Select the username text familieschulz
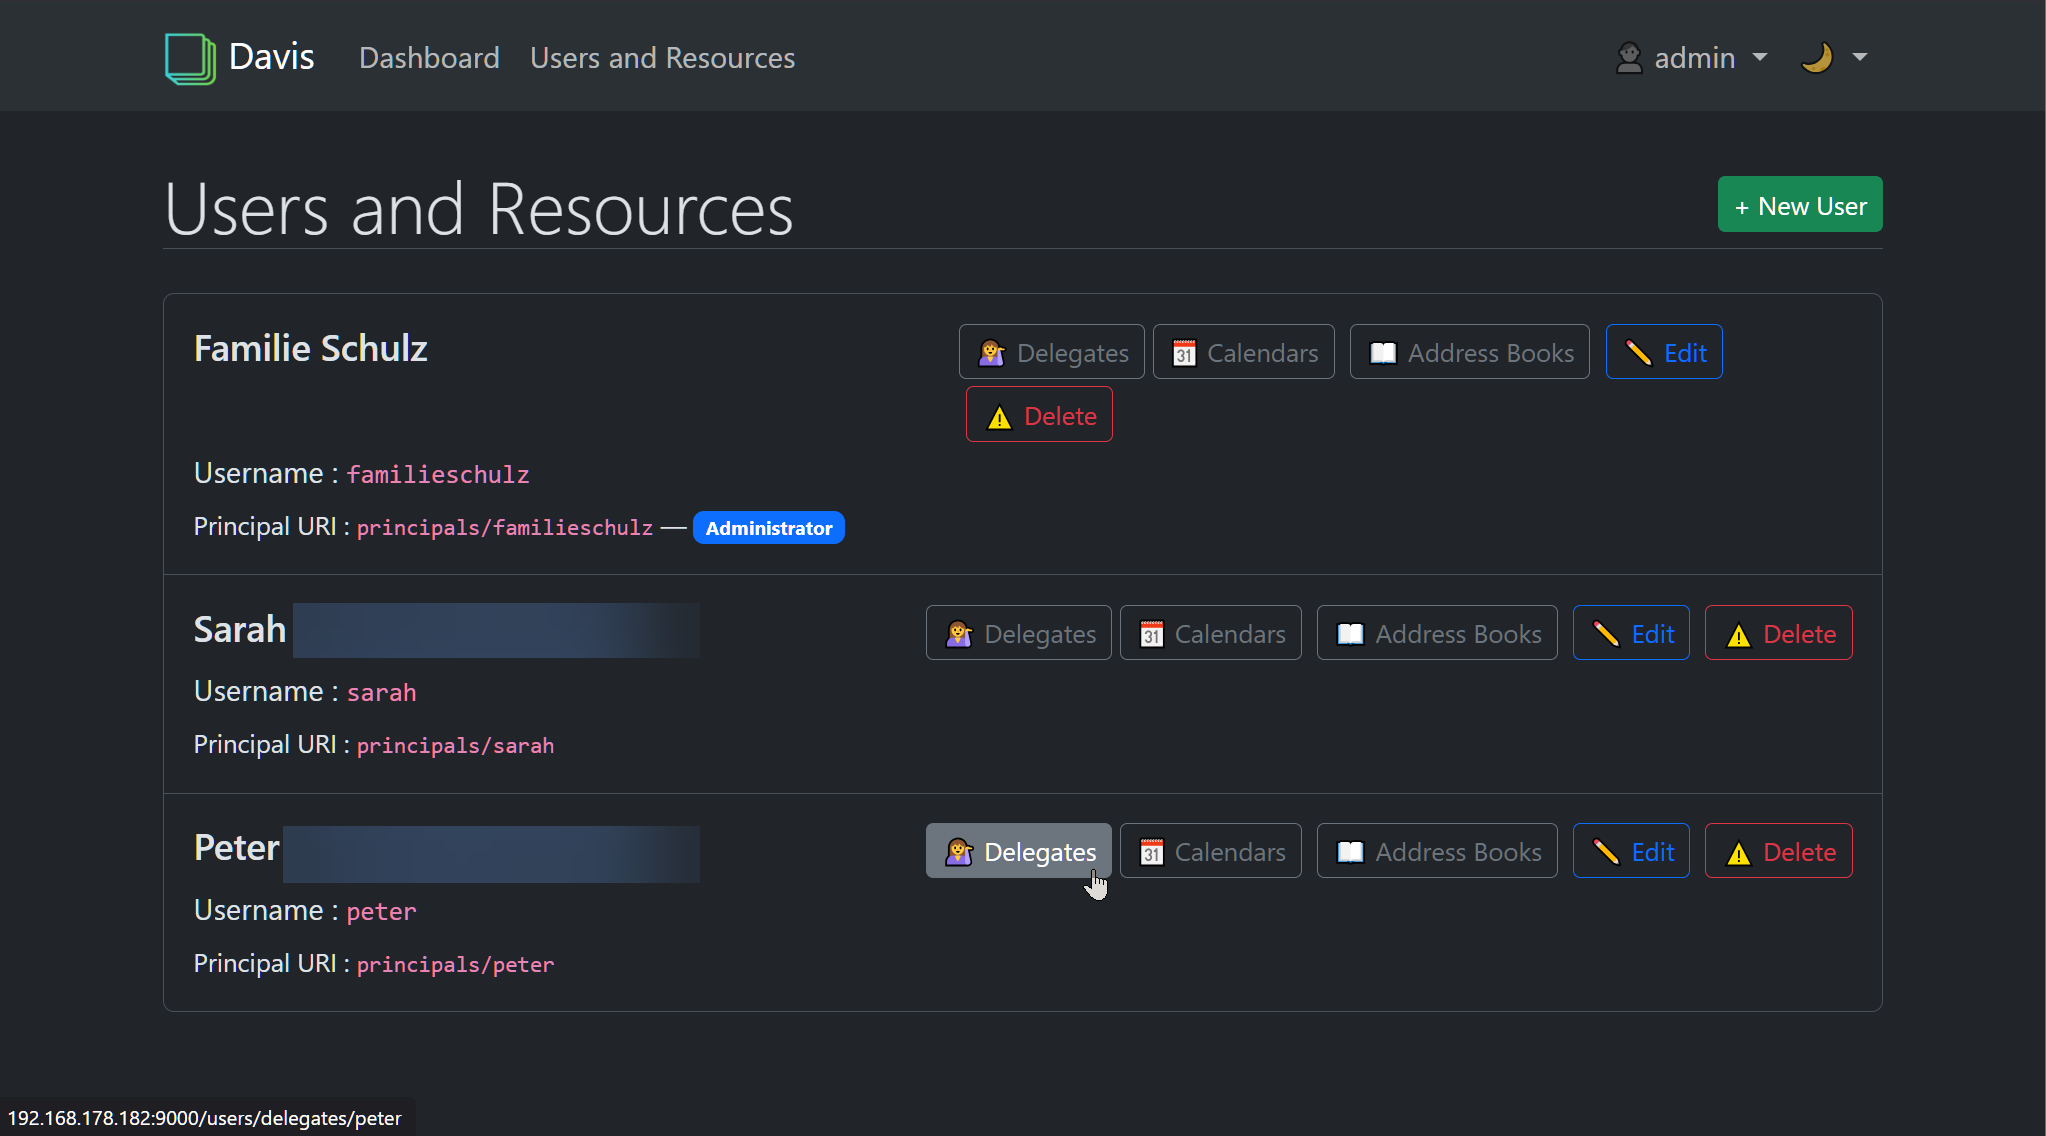Viewport: 2046px width, 1136px height. pos(438,475)
